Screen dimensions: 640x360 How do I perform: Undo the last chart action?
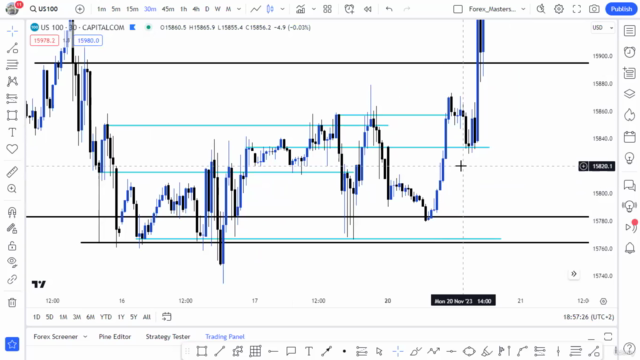[x=389, y=9]
